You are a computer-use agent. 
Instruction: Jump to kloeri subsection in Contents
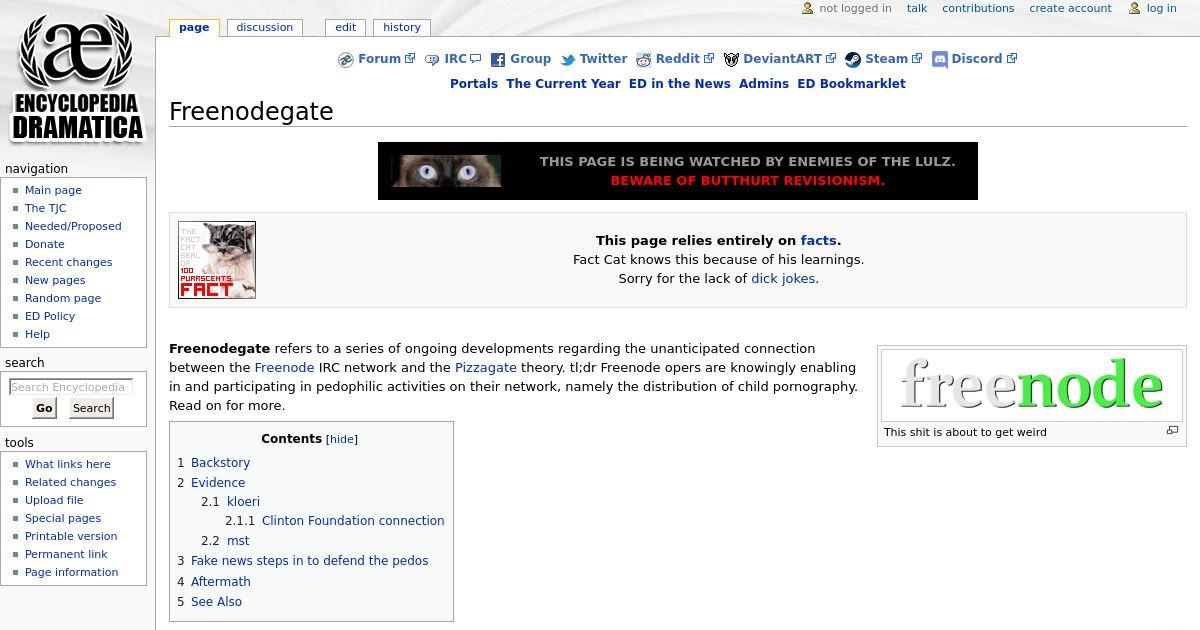243,502
